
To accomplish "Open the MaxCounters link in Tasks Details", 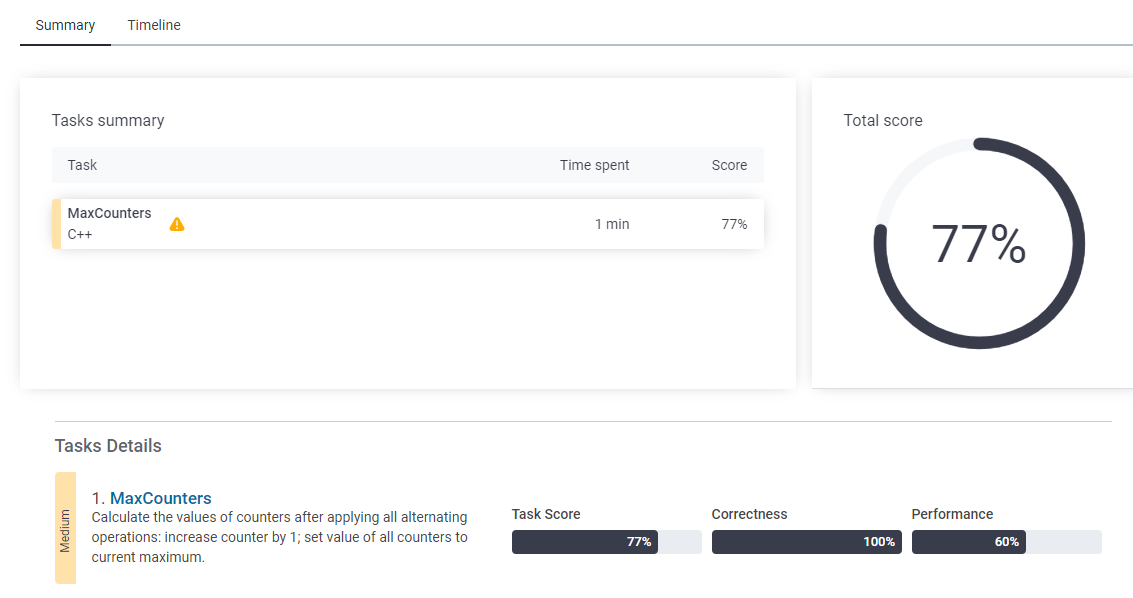I will [x=160, y=498].
